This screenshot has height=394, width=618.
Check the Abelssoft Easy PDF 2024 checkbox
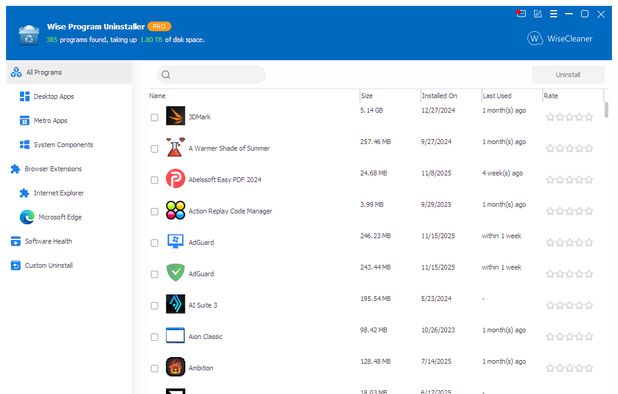pyautogui.click(x=154, y=180)
